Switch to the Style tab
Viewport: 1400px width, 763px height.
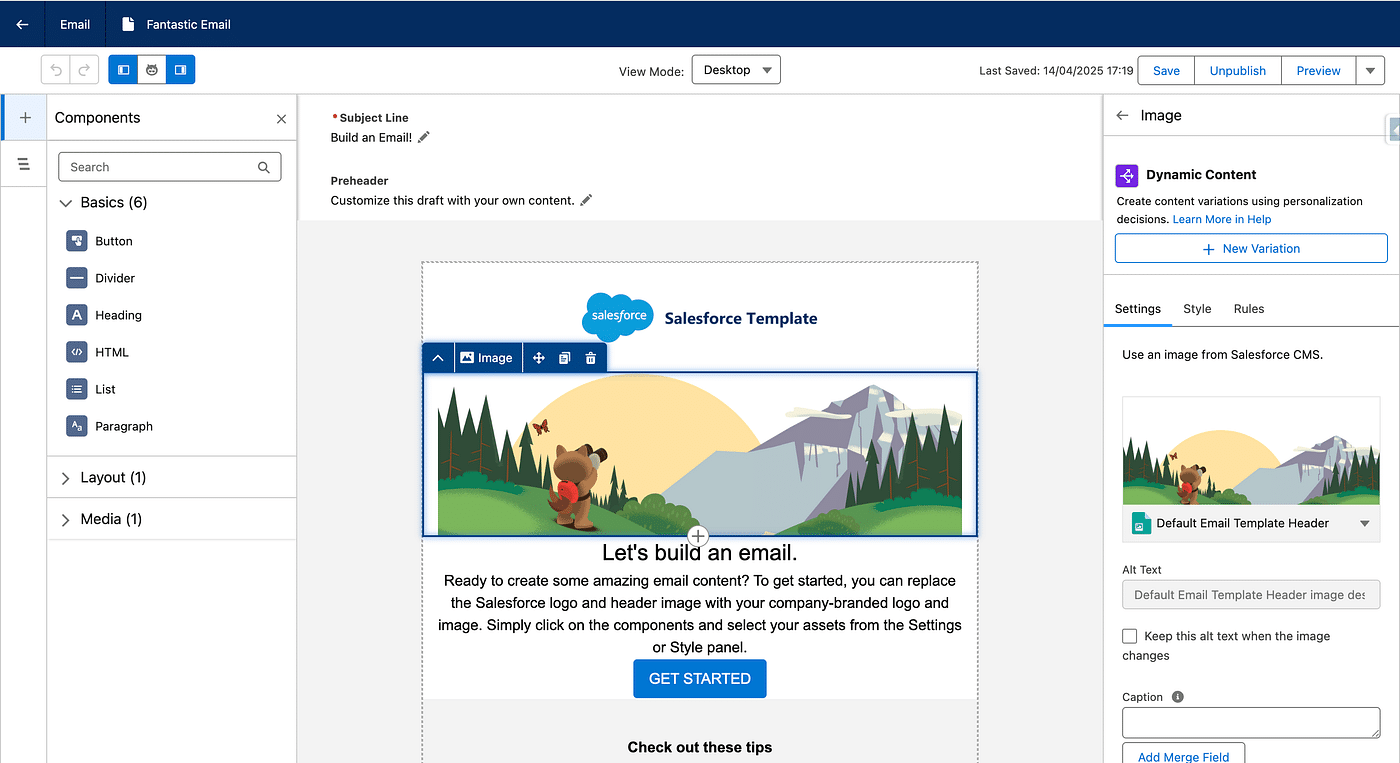coord(1197,309)
